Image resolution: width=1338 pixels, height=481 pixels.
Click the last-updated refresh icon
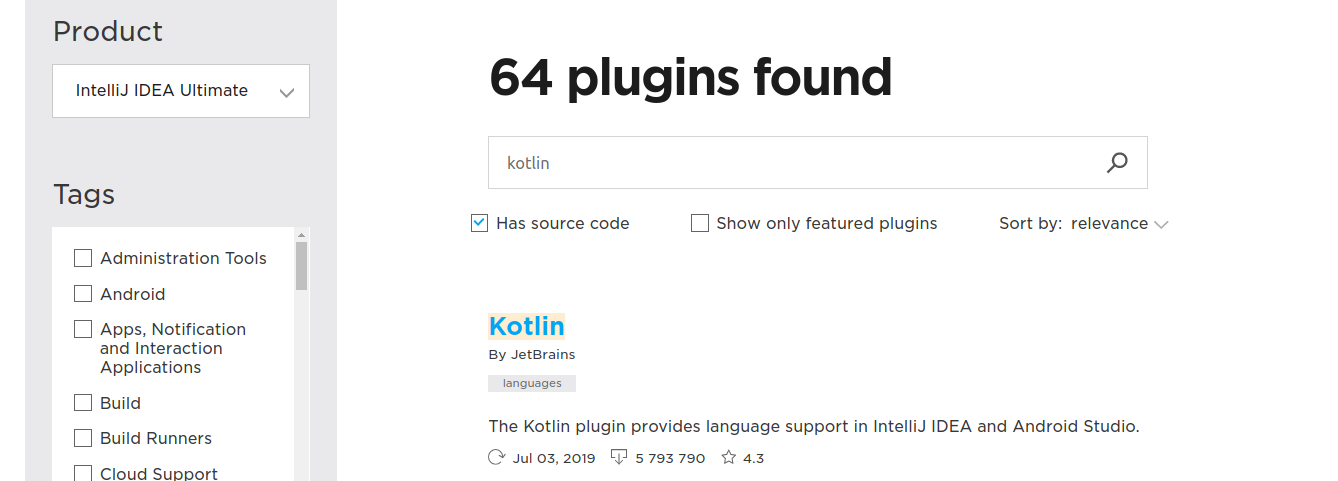click(496, 458)
